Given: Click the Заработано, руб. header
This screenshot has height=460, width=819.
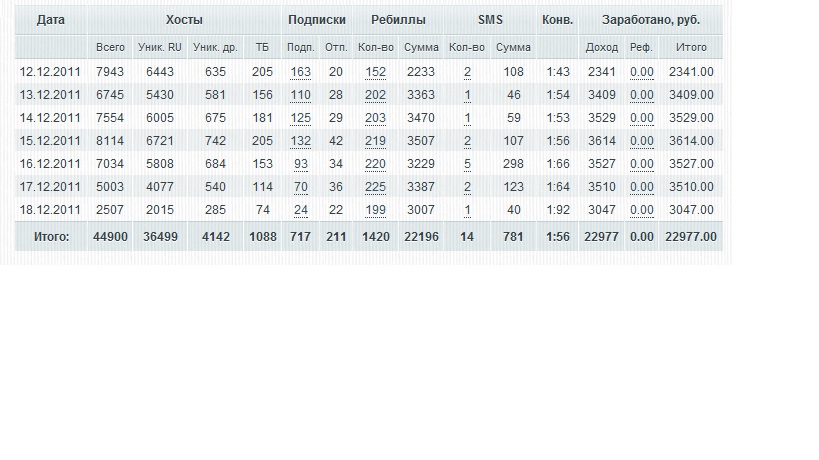Looking at the screenshot, I should [651, 20].
